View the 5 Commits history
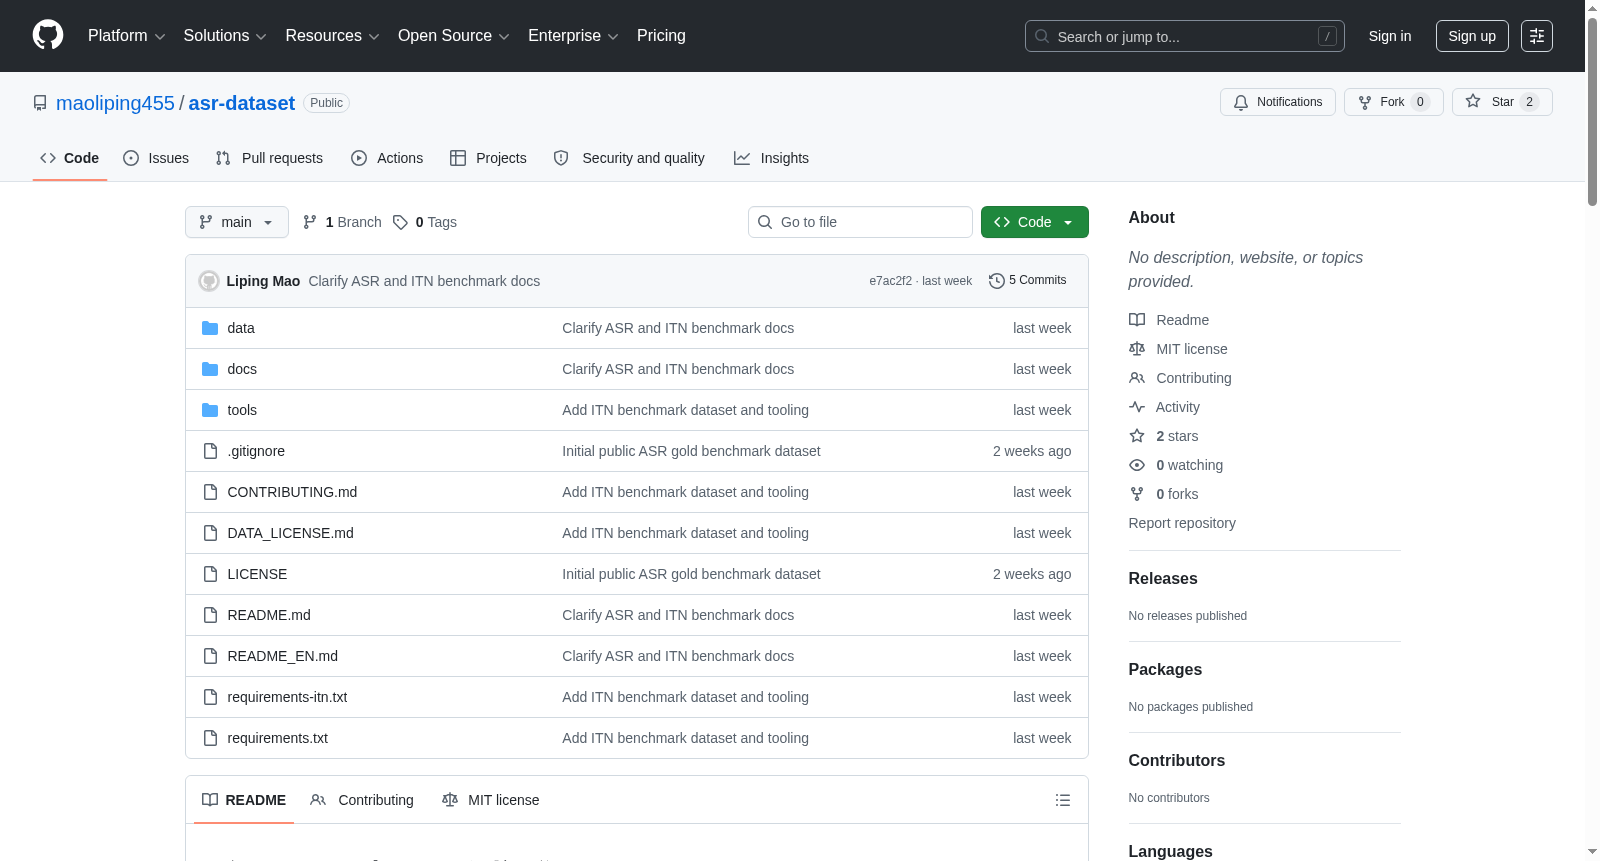The width and height of the screenshot is (1600, 861). coord(1028,280)
